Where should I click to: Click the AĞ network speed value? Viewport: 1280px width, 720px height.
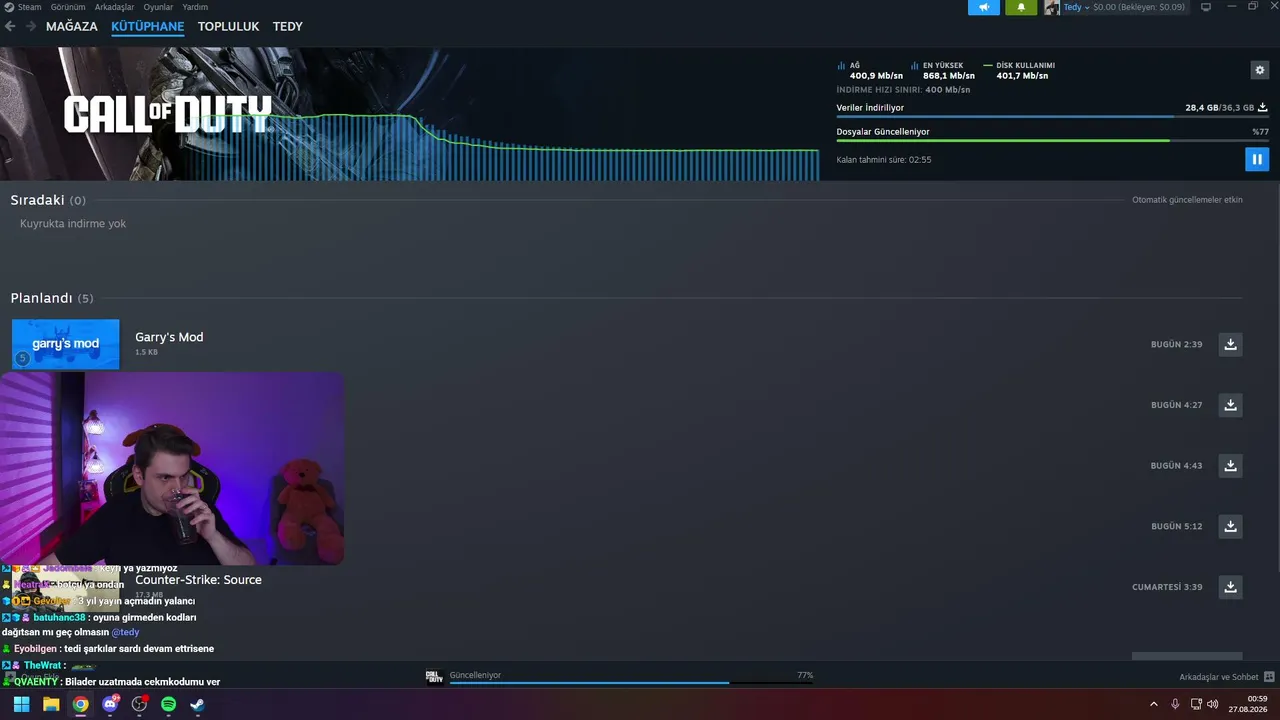pyautogui.click(x=876, y=76)
